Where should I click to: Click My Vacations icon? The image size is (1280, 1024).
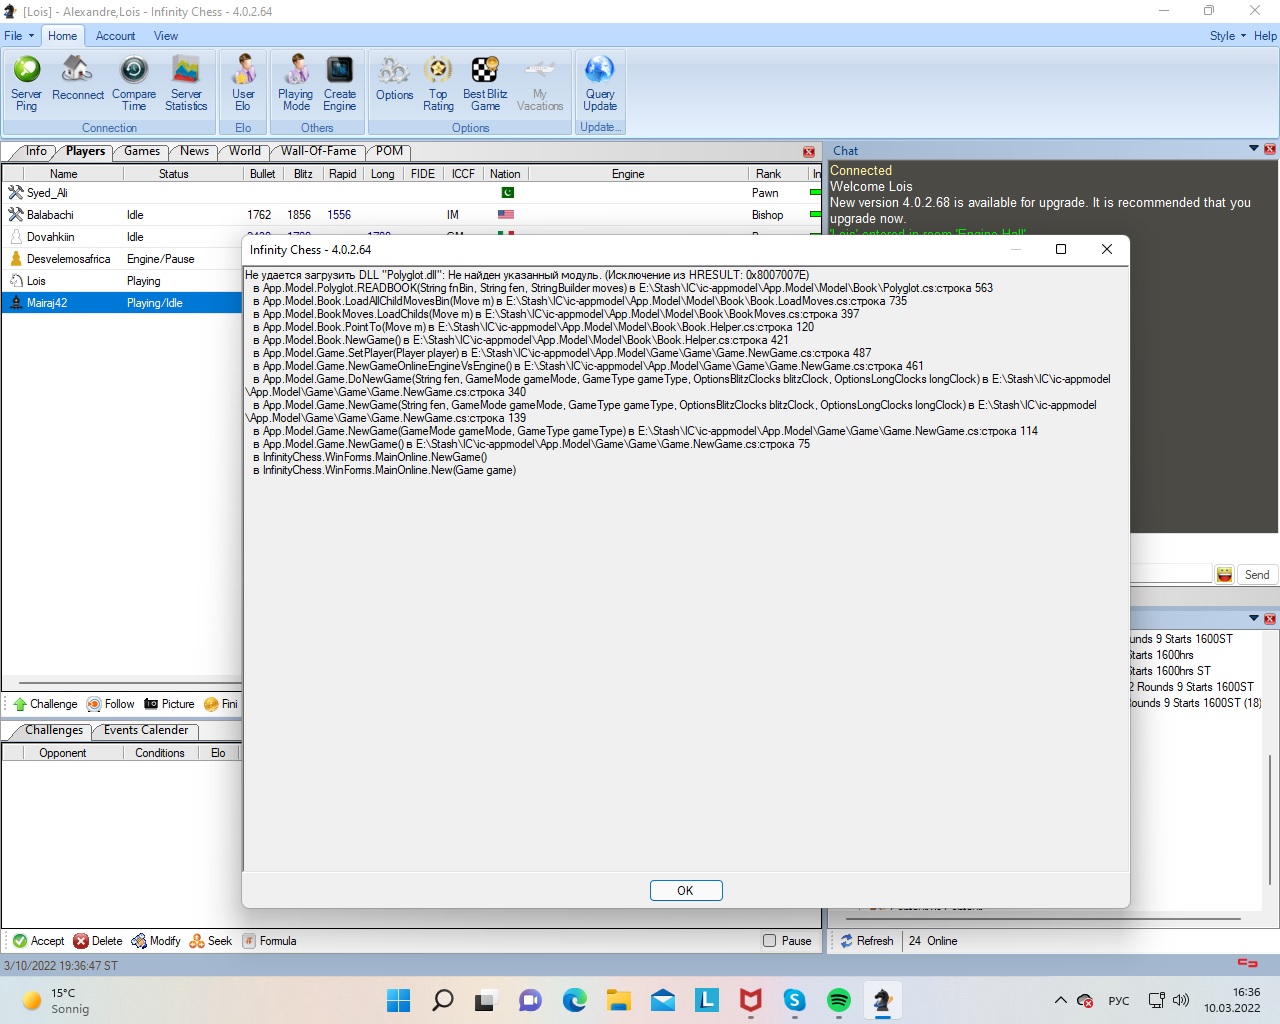pos(540,82)
